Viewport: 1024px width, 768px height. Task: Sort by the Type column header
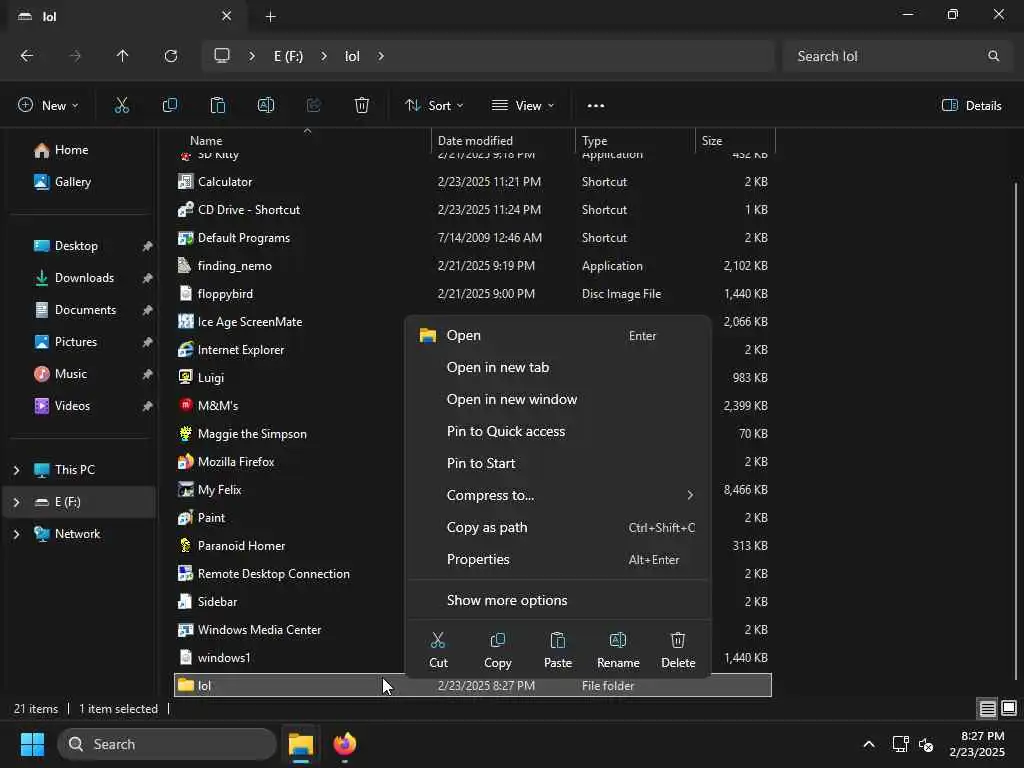(635, 140)
